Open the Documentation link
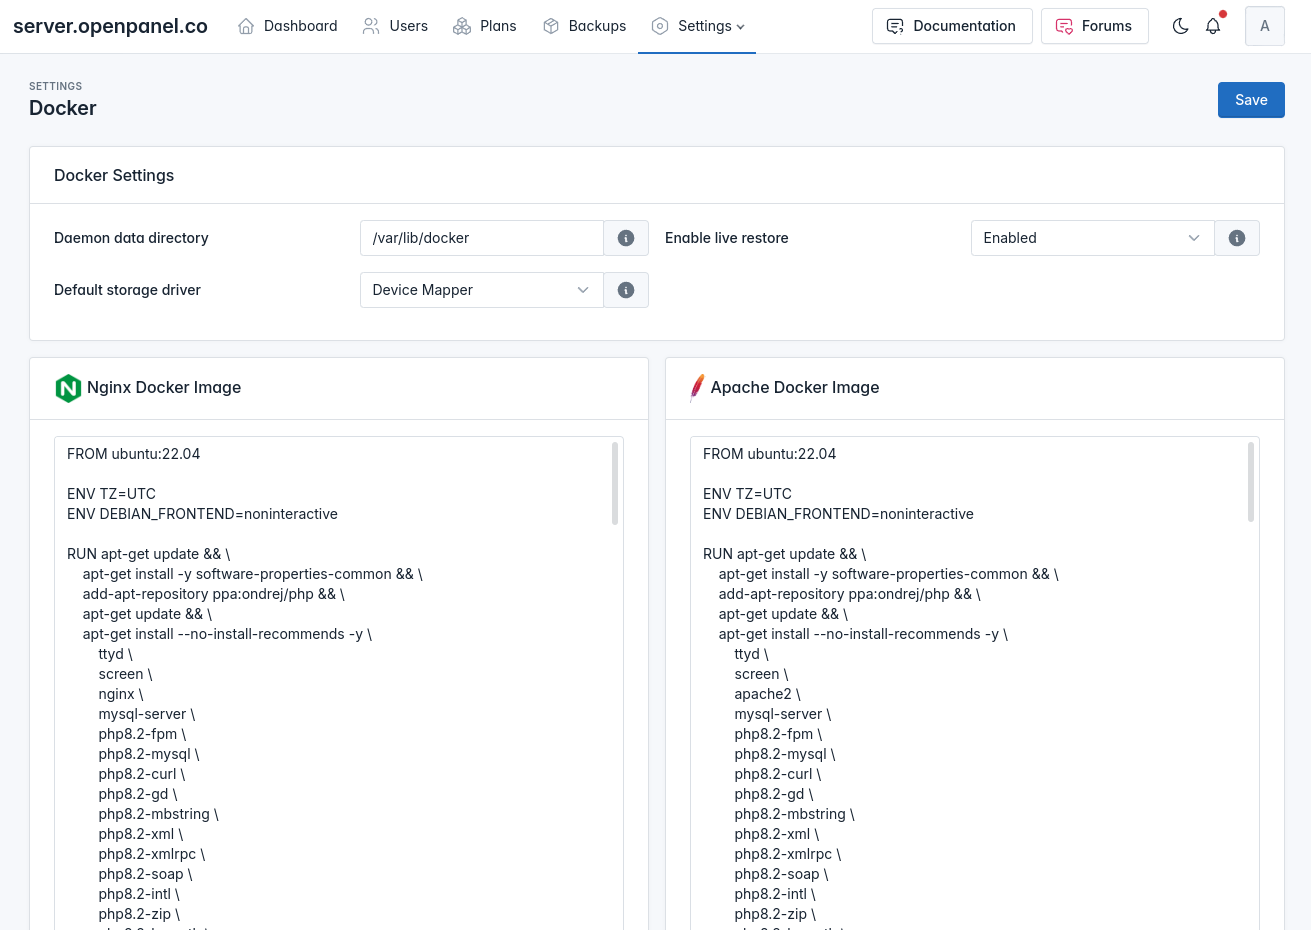 pos(951,26)
